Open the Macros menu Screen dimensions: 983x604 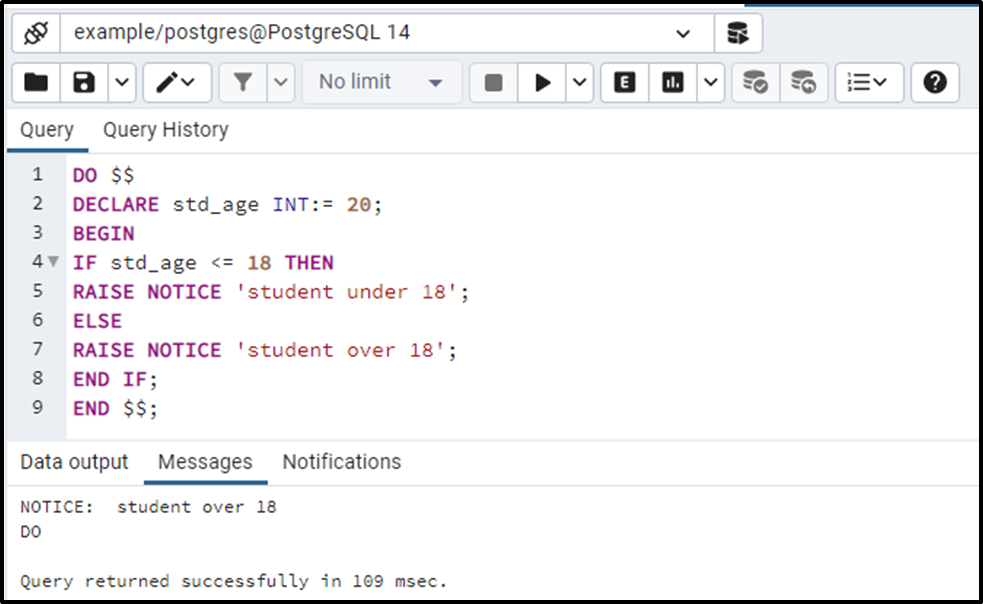pos(868,82)
